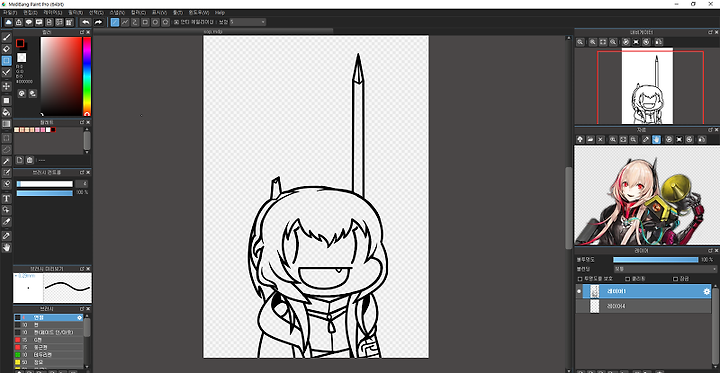
Task: Select the Eraser tool
Action: pyautogui.click(x=6, y=49)
